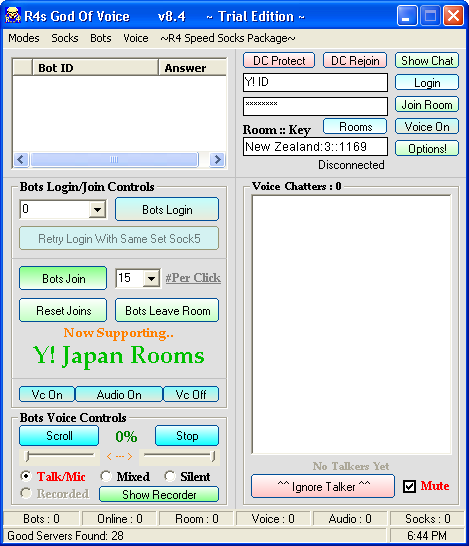Click Retry Login With Same Set Sock5
Image resolution: width=469 pixels, height=546 pixels.
click(x=119, y=239)
